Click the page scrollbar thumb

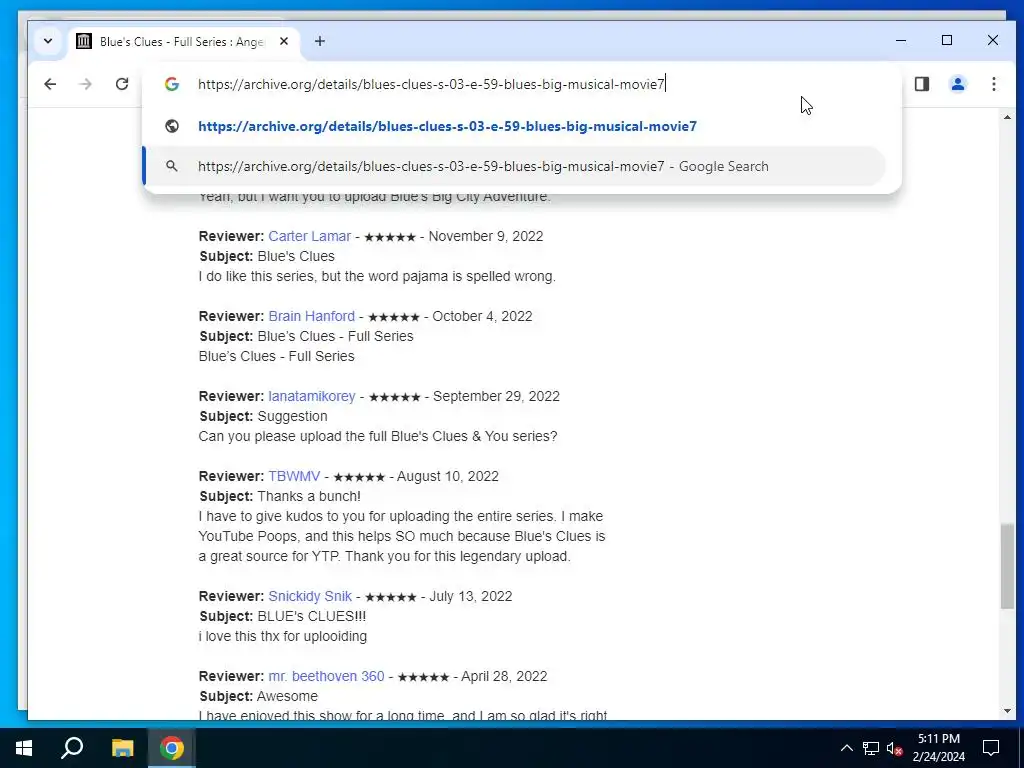[x=1007, y=566]
